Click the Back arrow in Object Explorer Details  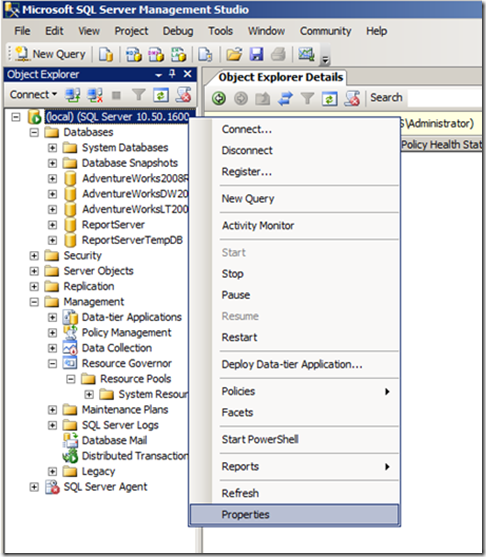click(x=218, y=98)
